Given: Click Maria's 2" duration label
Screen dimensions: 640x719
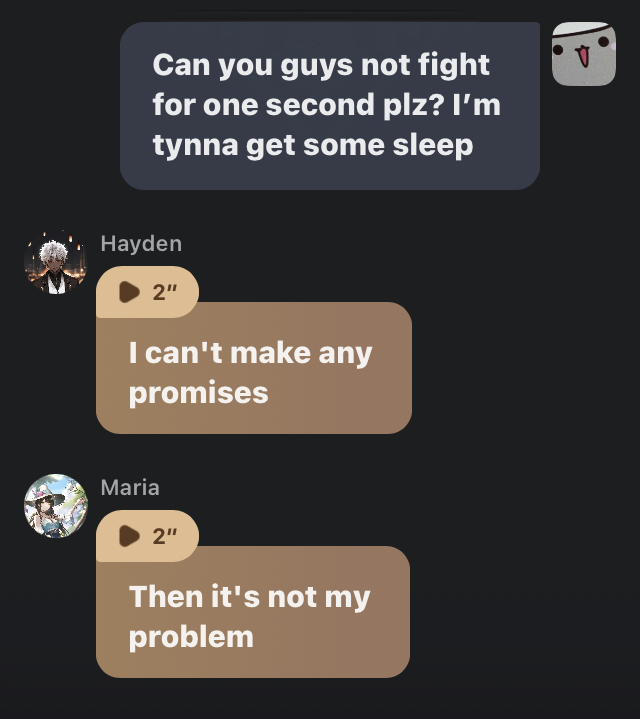Looking at the screenshot, I should tap(165, 536).
